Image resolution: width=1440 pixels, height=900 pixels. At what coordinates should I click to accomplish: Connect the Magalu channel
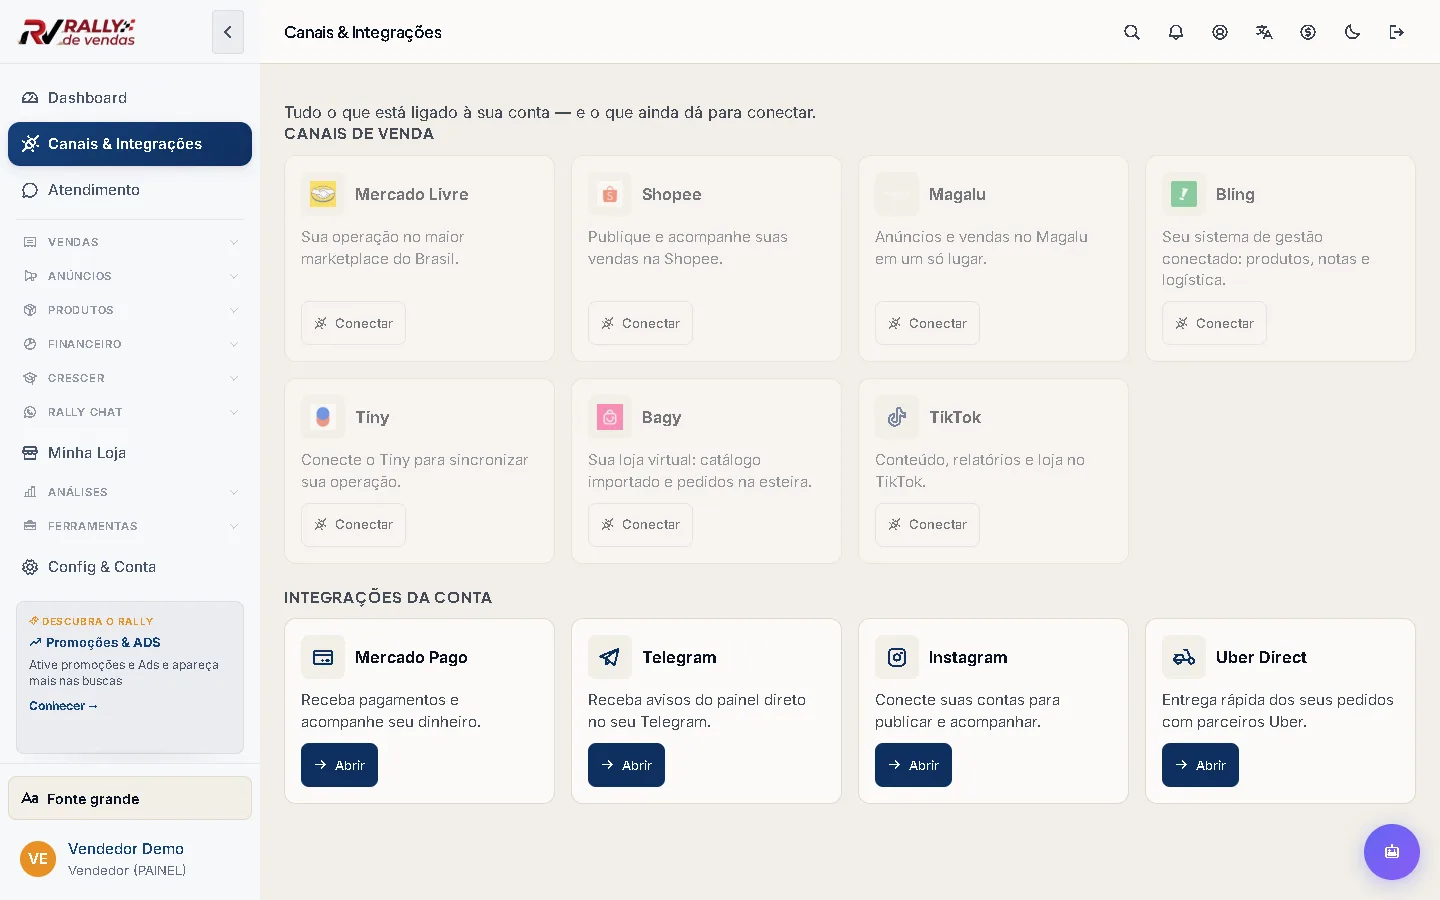coord(927,323)
